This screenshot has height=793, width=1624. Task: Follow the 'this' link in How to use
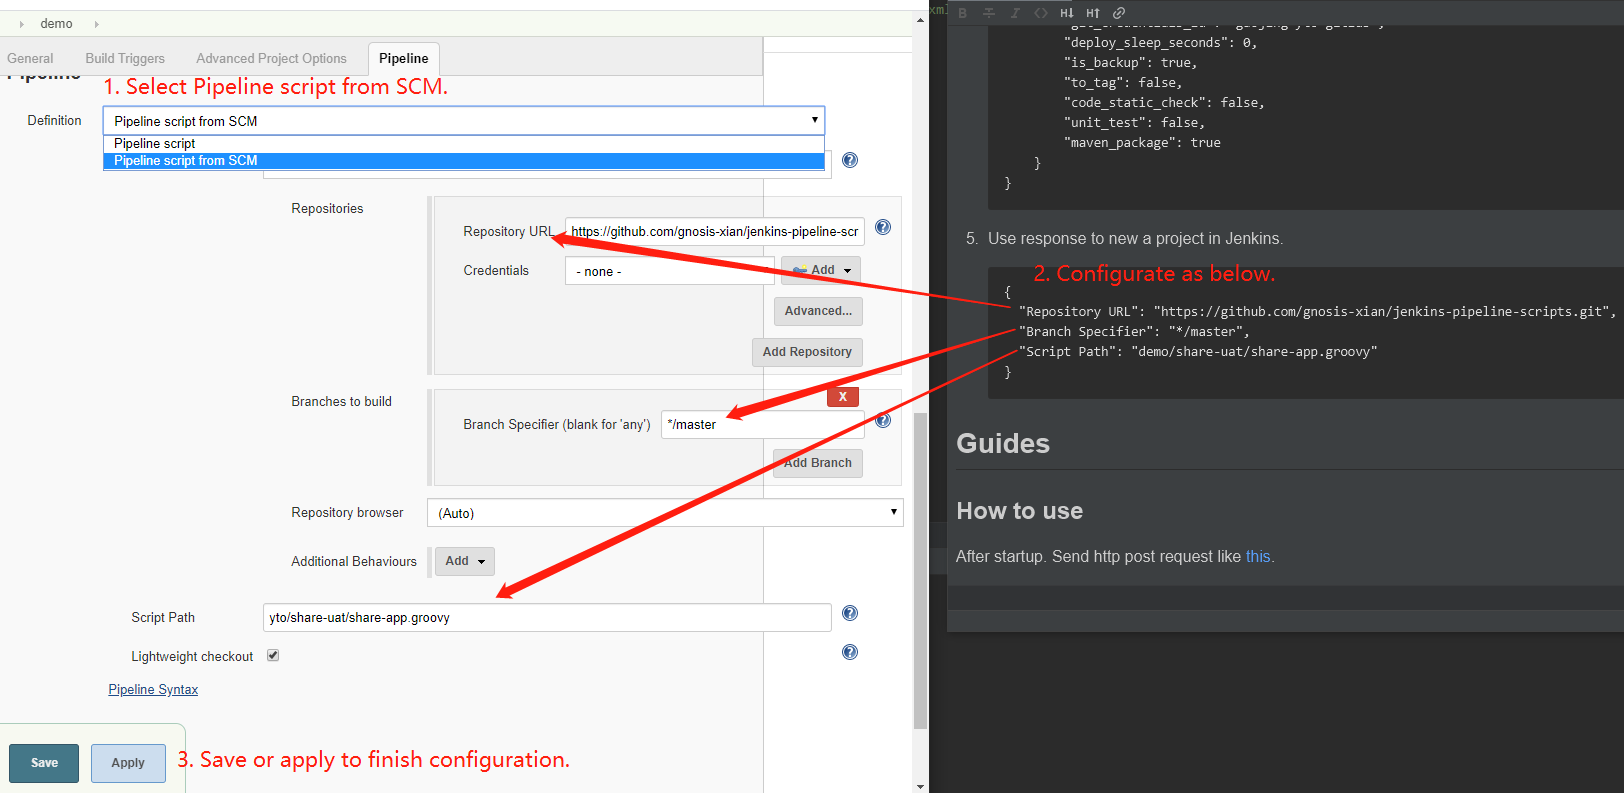coord(1258,557)
